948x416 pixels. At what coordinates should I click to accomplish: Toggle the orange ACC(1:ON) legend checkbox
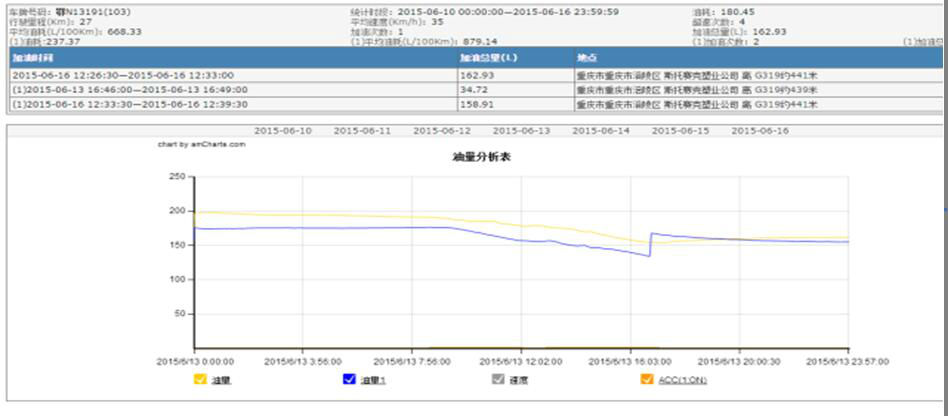coord(647,379)
